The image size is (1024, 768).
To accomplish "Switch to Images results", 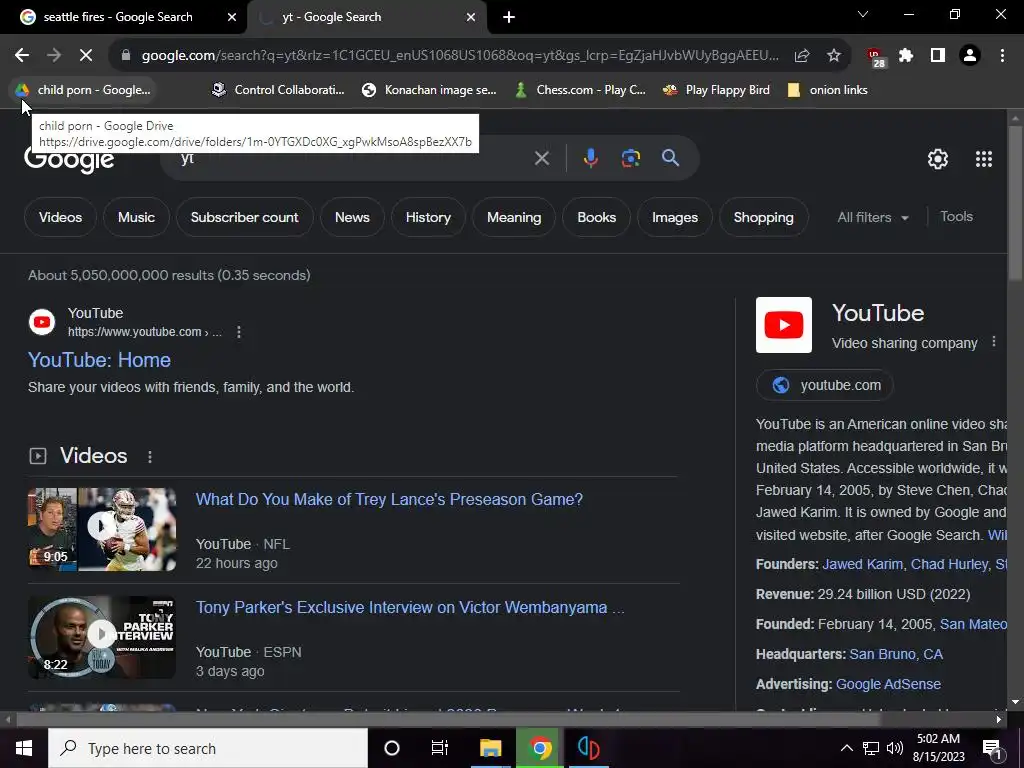I will pyautogui.click(x=675, y=217).
